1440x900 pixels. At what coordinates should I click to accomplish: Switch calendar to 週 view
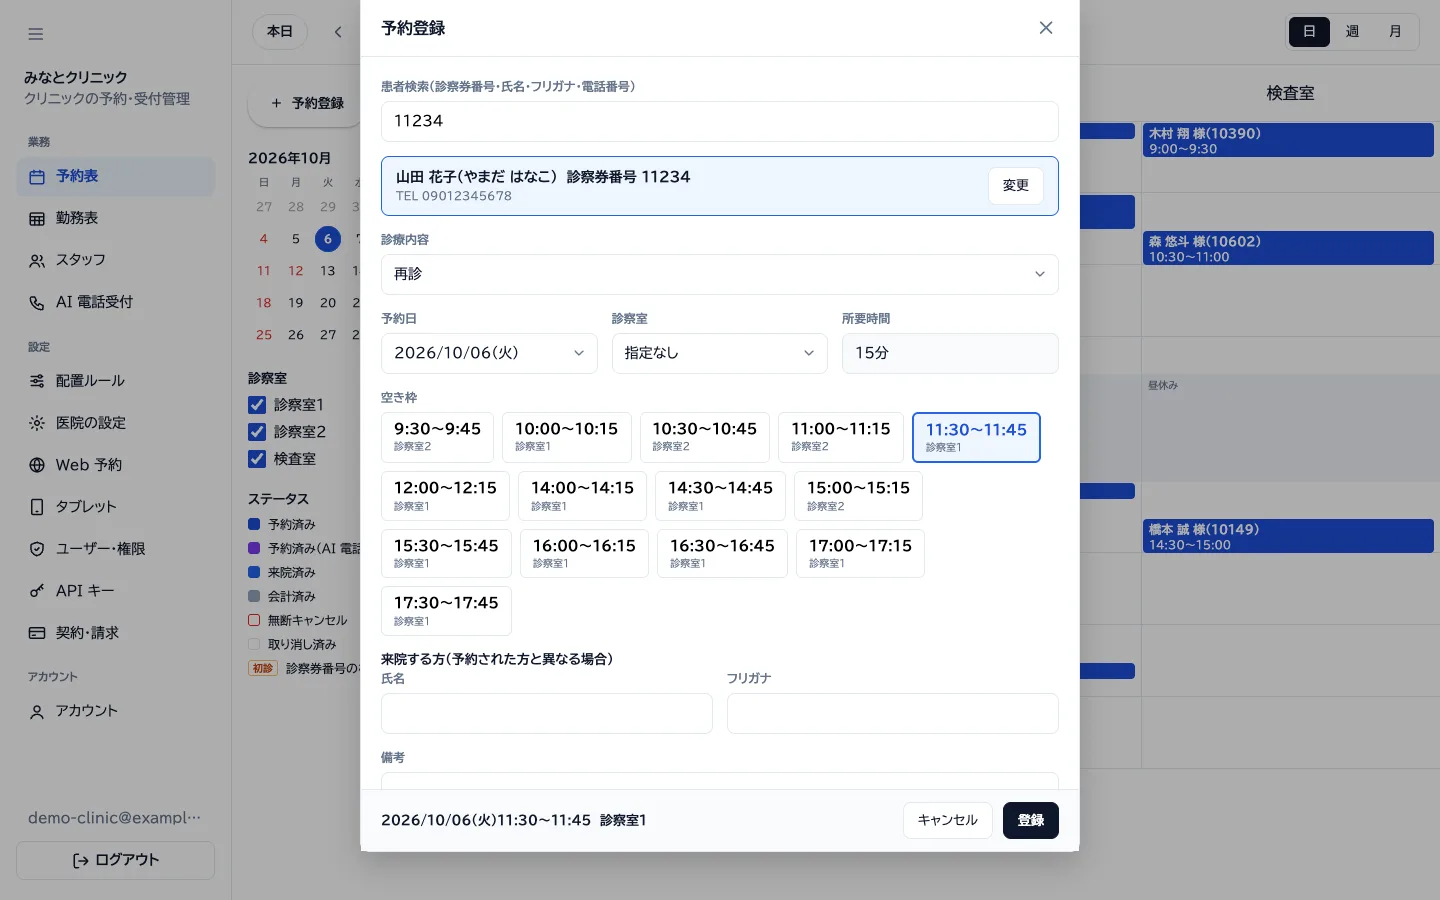pyautogui.click(x=1352, y=32)
